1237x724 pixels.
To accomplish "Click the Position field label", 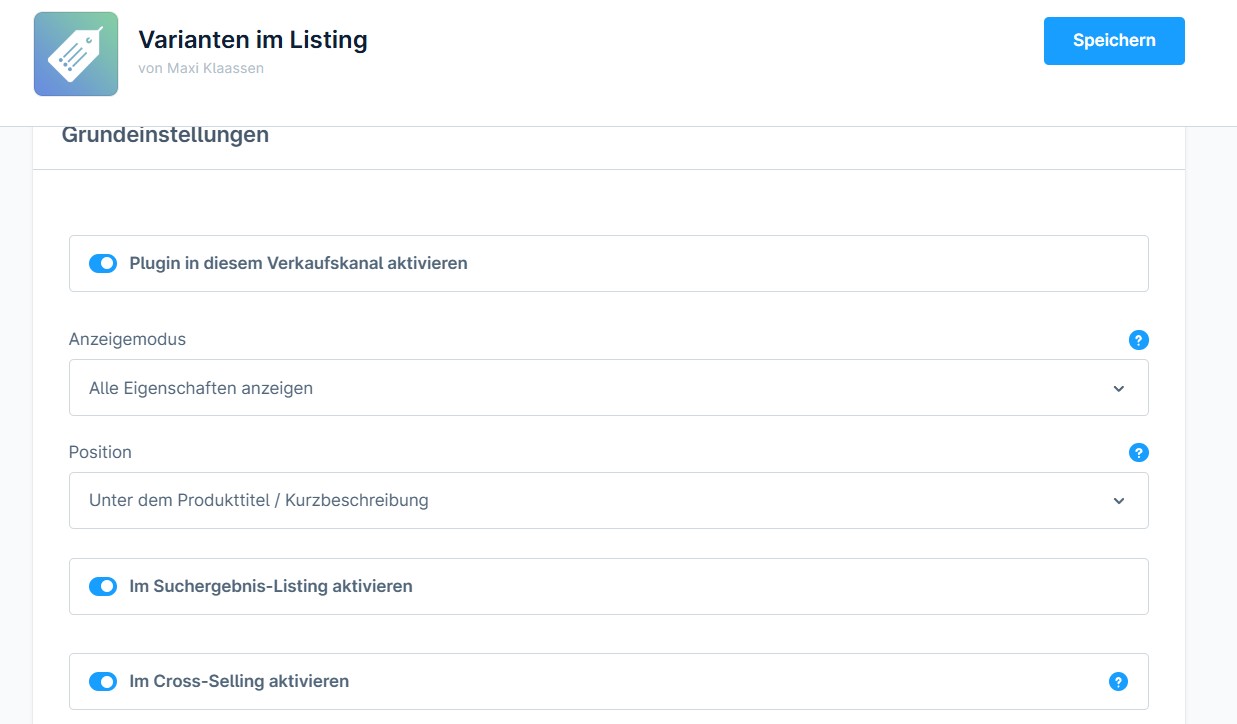I will point(100,452).
